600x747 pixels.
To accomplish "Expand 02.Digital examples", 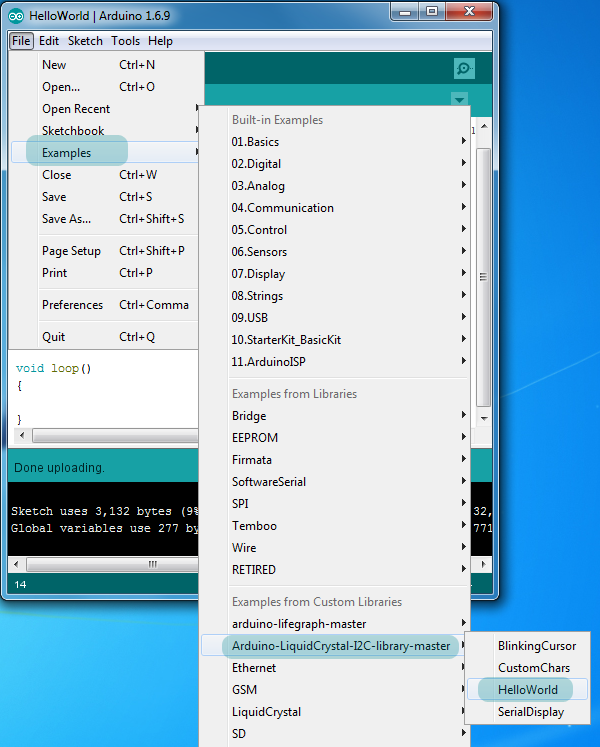I will pos(335,164).
